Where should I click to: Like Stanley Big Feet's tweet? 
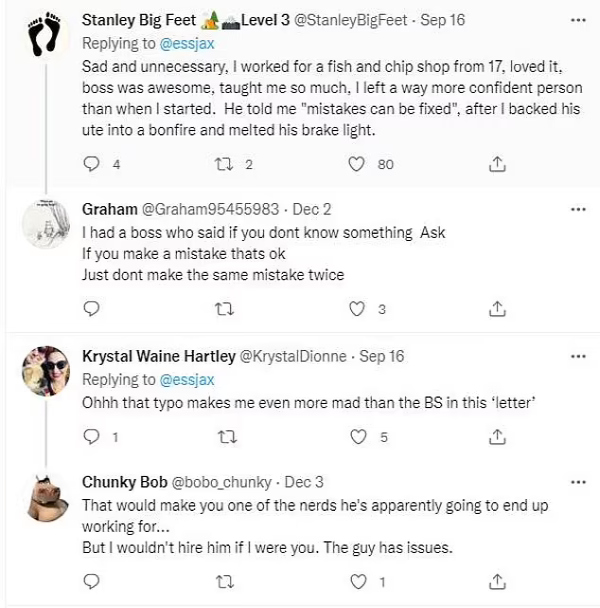360,164
